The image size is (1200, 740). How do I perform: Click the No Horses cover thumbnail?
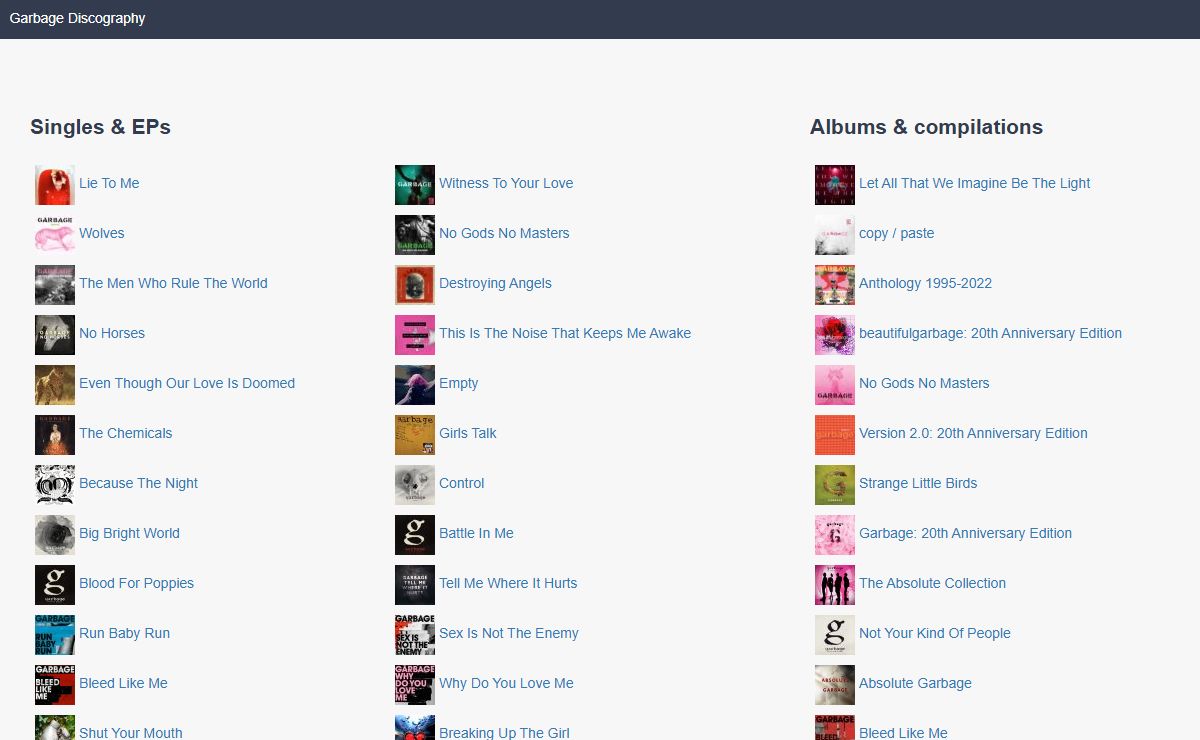55,335
